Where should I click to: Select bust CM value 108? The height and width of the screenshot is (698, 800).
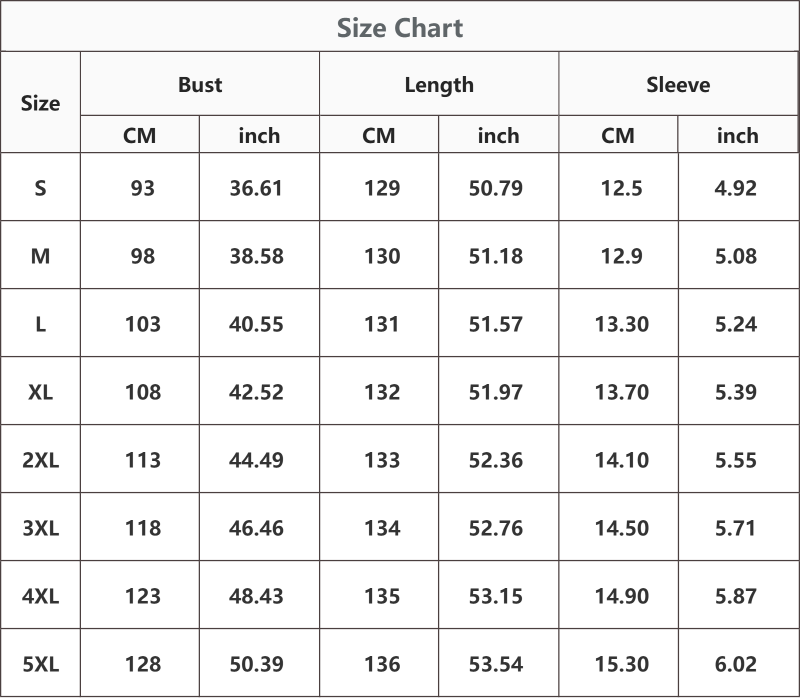(x=143, y=392)
